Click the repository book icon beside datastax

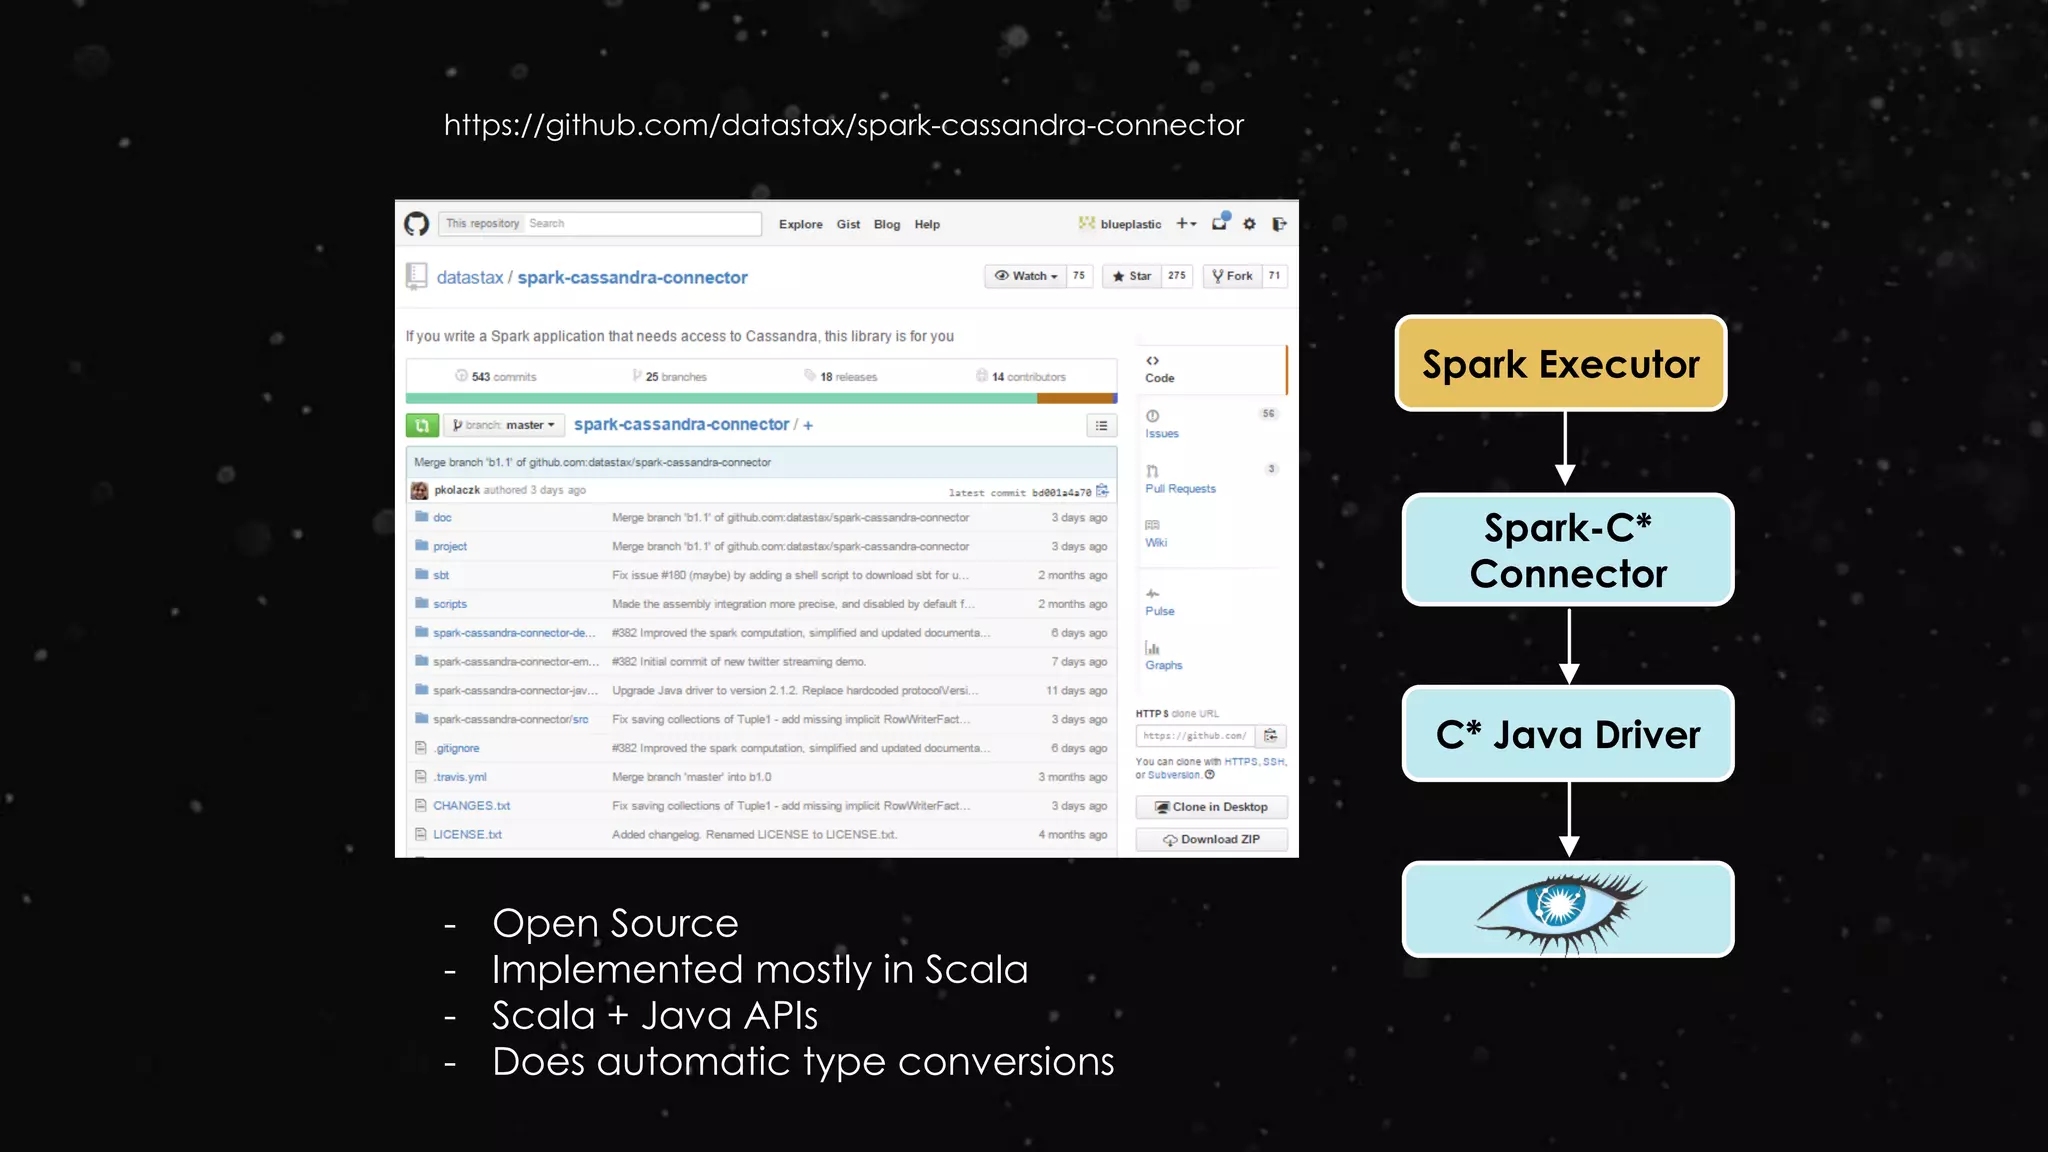pyautogui.click(x=416, y=276)
